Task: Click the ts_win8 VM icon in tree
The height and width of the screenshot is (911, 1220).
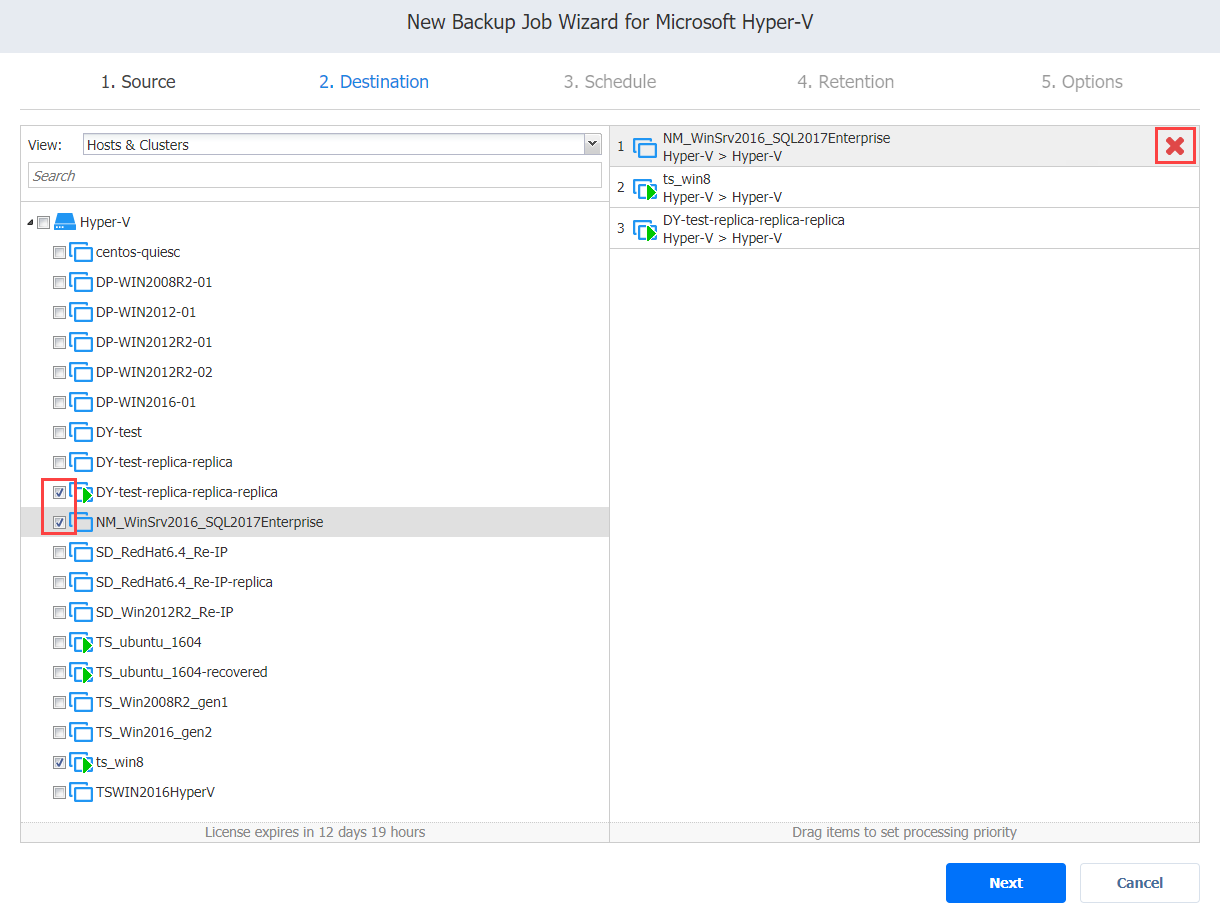Action: click(x=81, y=762)
